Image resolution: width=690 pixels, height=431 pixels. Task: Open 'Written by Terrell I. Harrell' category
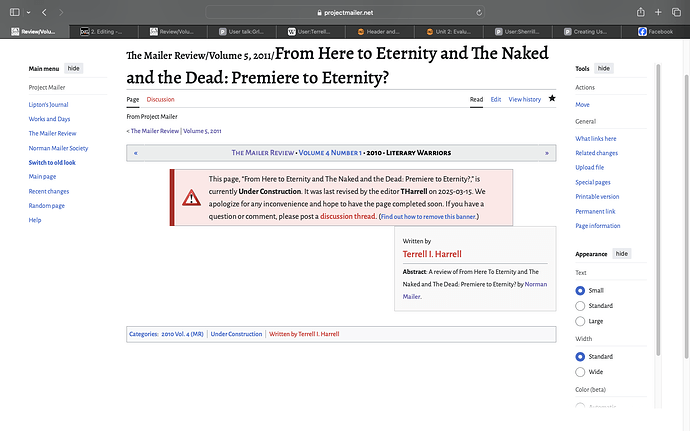pyautogui.click(x=304, y=334)
